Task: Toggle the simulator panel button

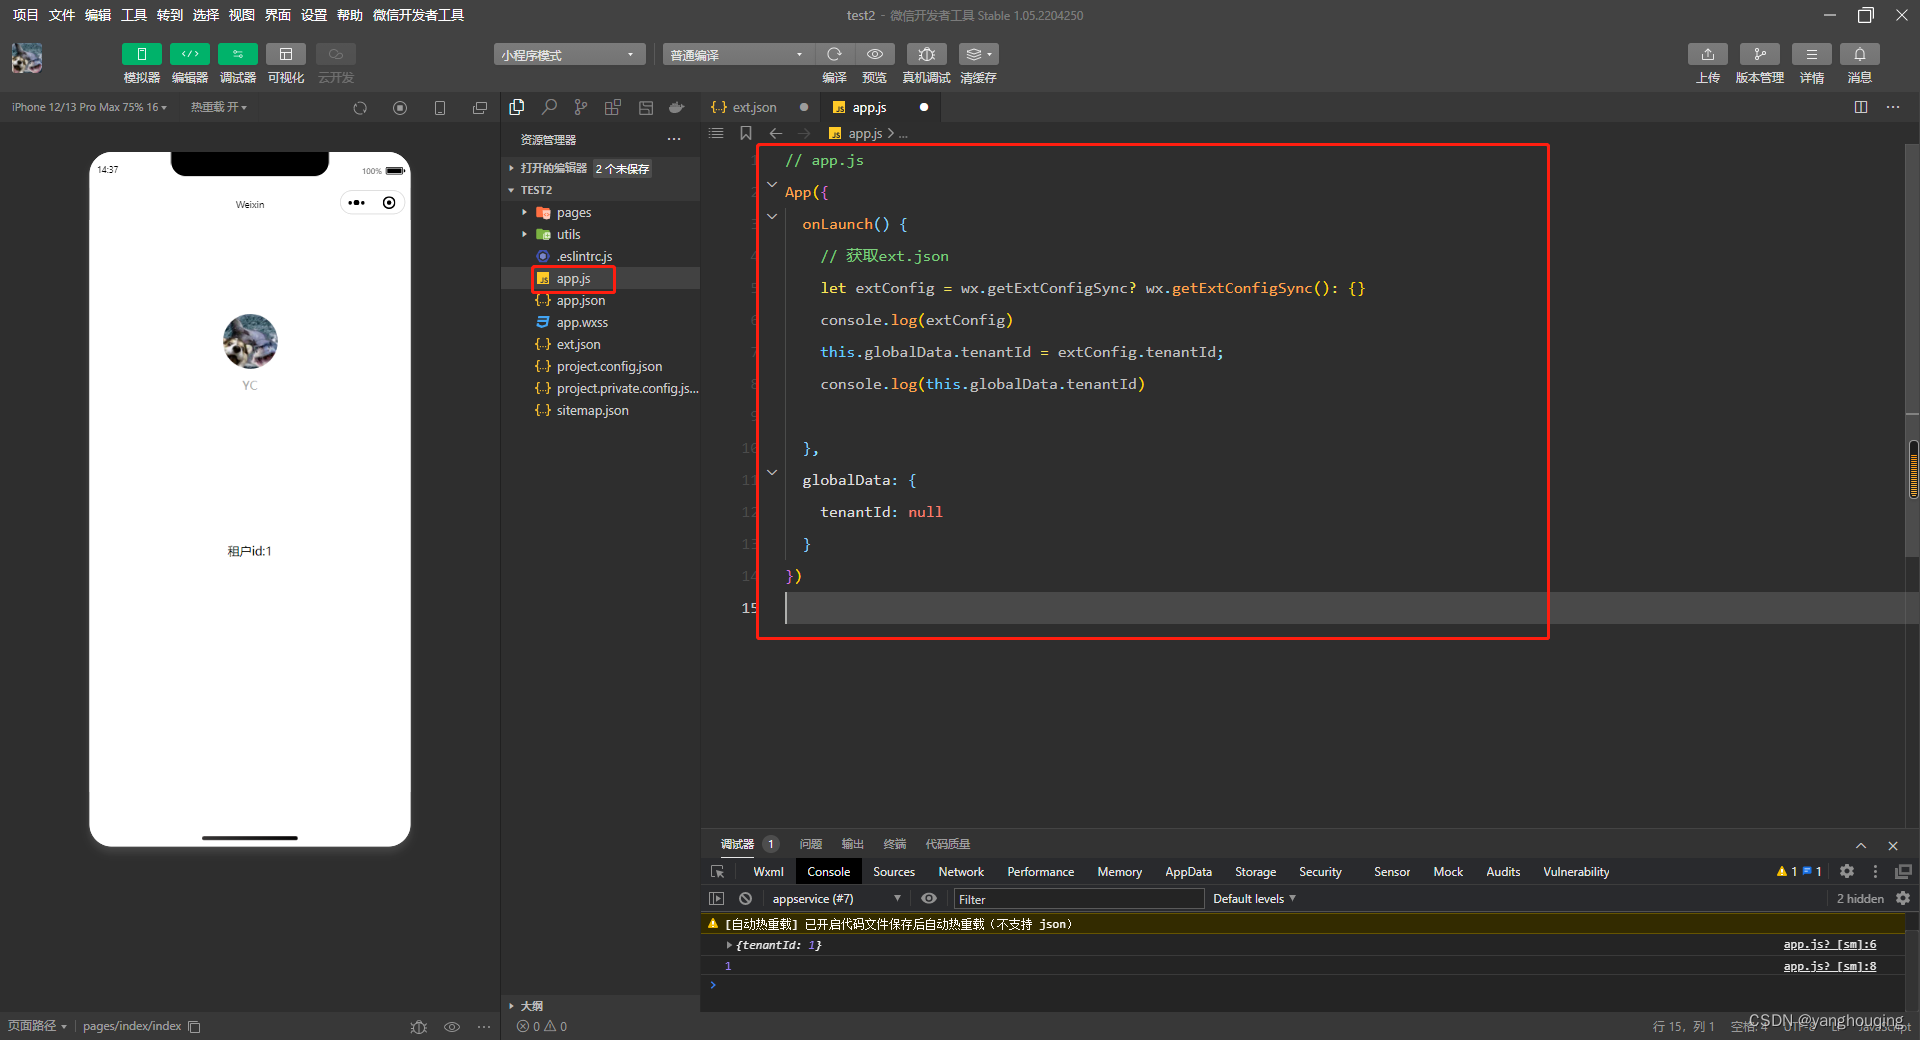Action: pos(141,54)
